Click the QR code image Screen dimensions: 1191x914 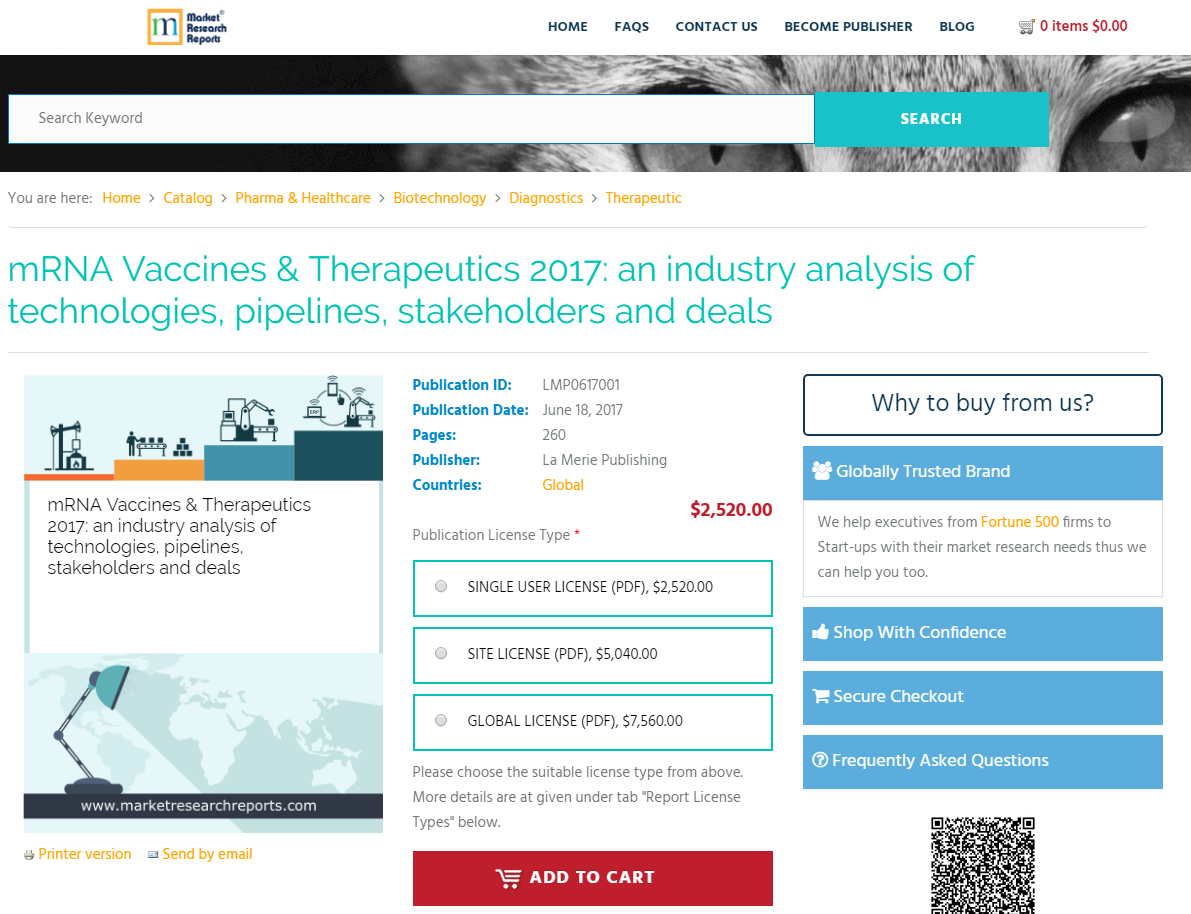coord(983,865)
